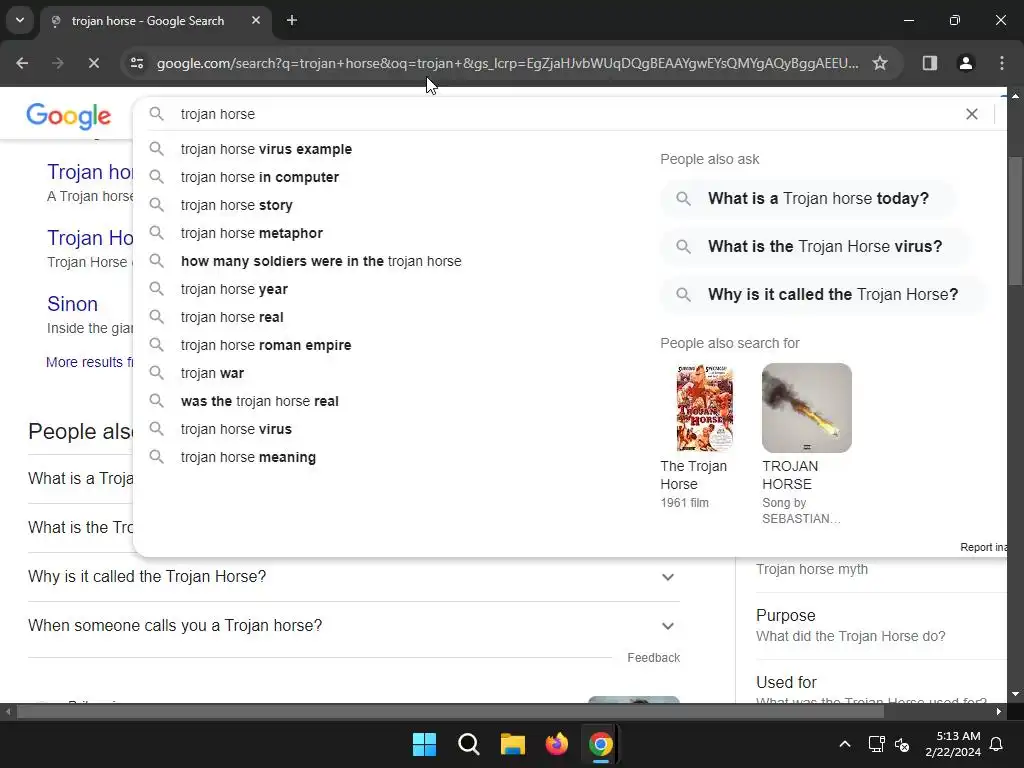Open TROJAN HORSE song thumbnail
This screenshot has height=768, width=1024.
(x=807, y=408)
